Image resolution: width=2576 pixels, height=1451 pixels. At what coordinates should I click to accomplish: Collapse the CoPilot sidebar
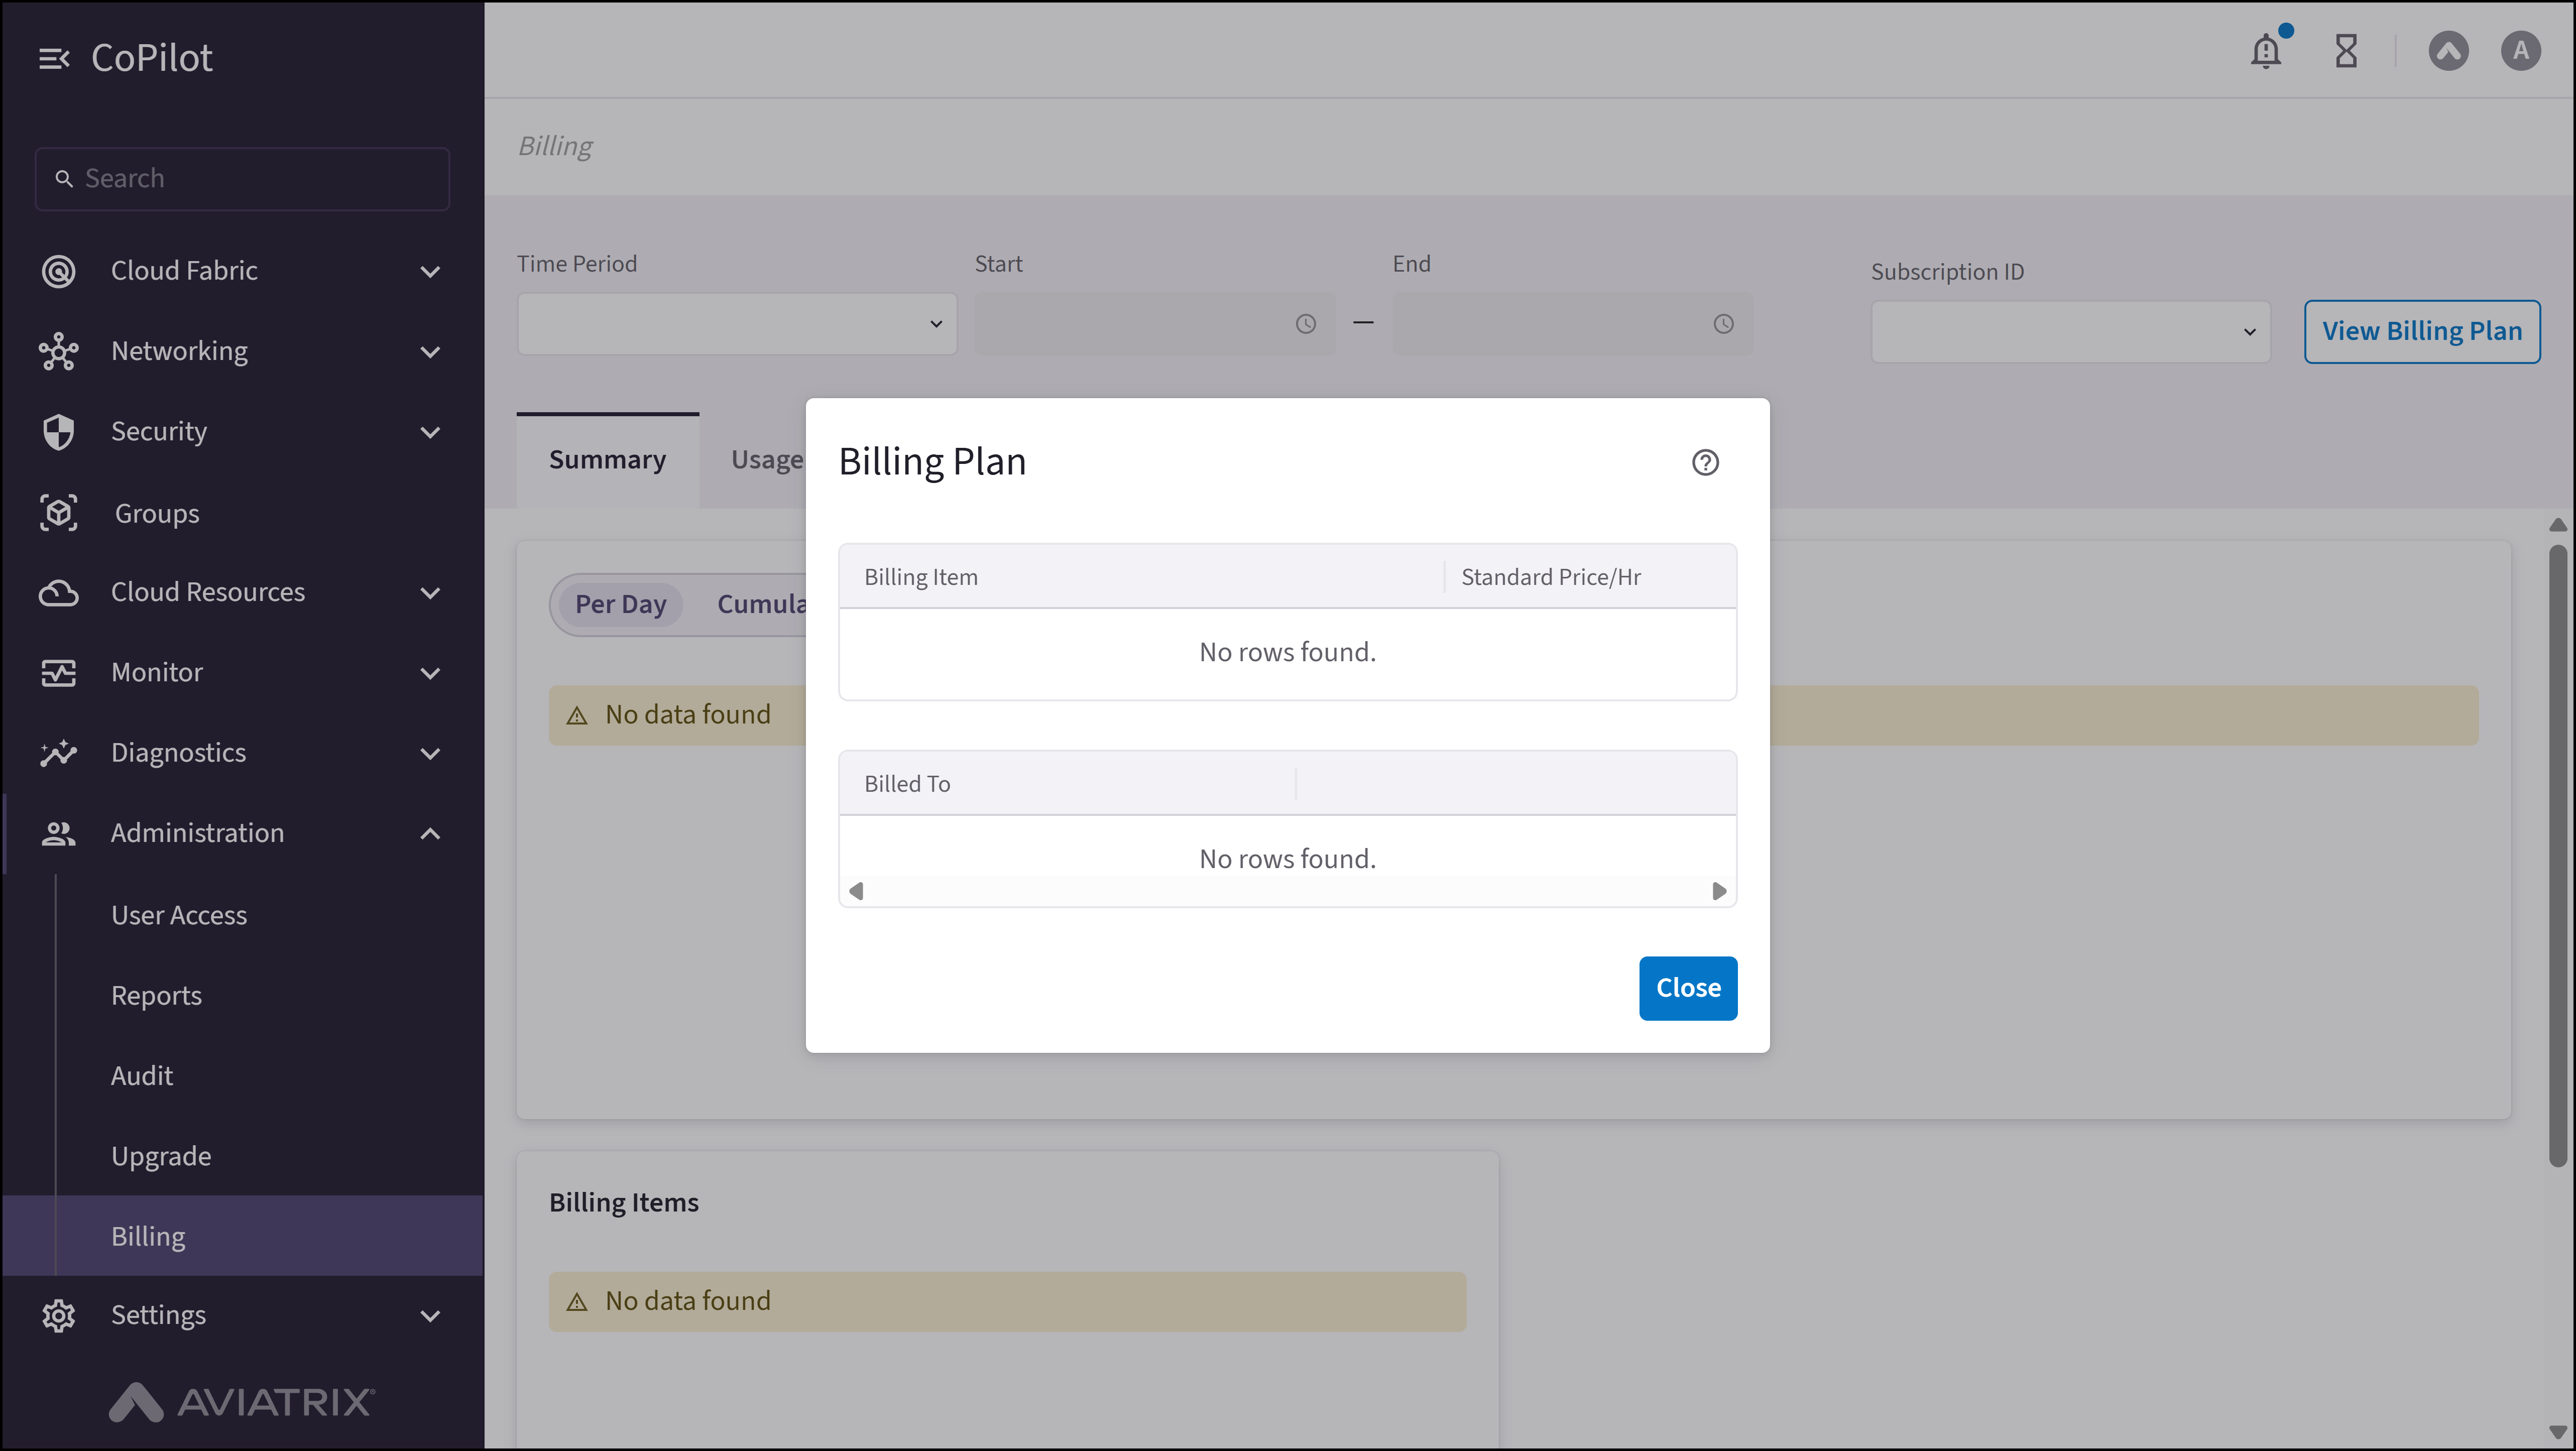pos(54,57)
